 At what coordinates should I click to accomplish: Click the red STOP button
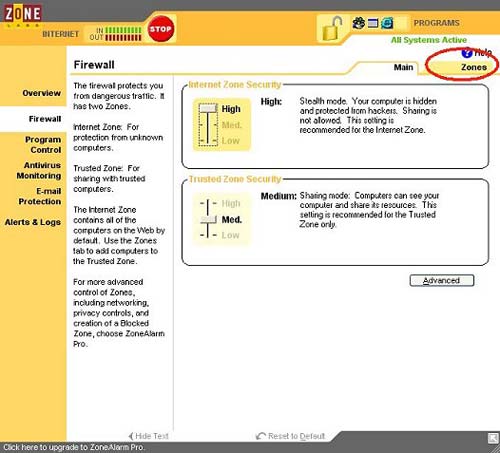(161, 29)
